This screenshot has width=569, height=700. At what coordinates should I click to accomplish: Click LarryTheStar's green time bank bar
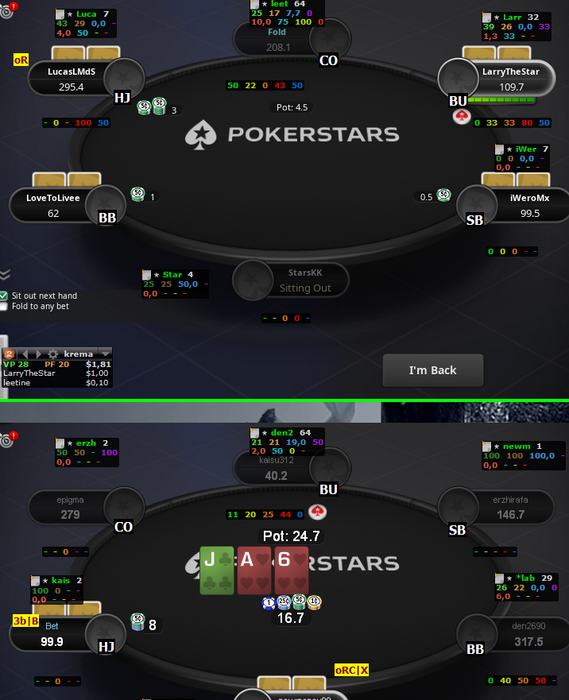pos(501,100)
